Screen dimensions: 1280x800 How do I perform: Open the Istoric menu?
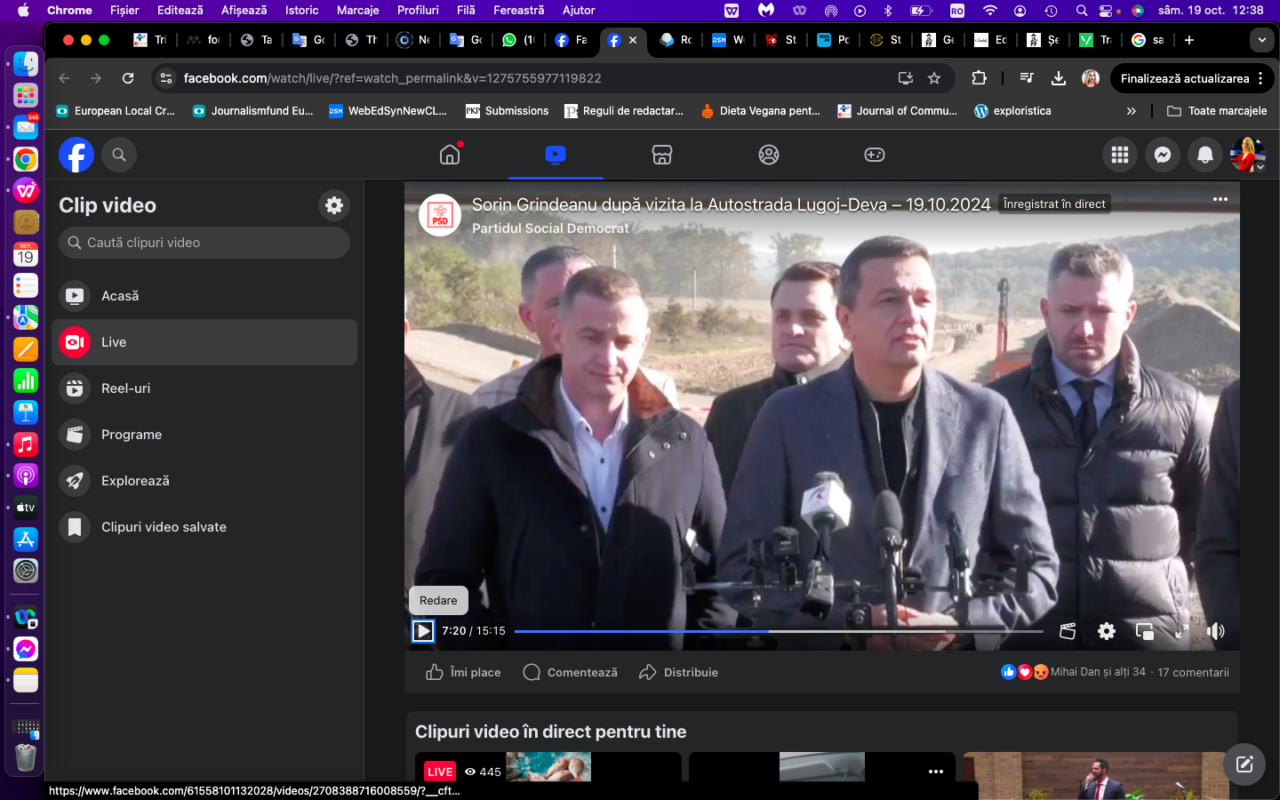(302, 10)
